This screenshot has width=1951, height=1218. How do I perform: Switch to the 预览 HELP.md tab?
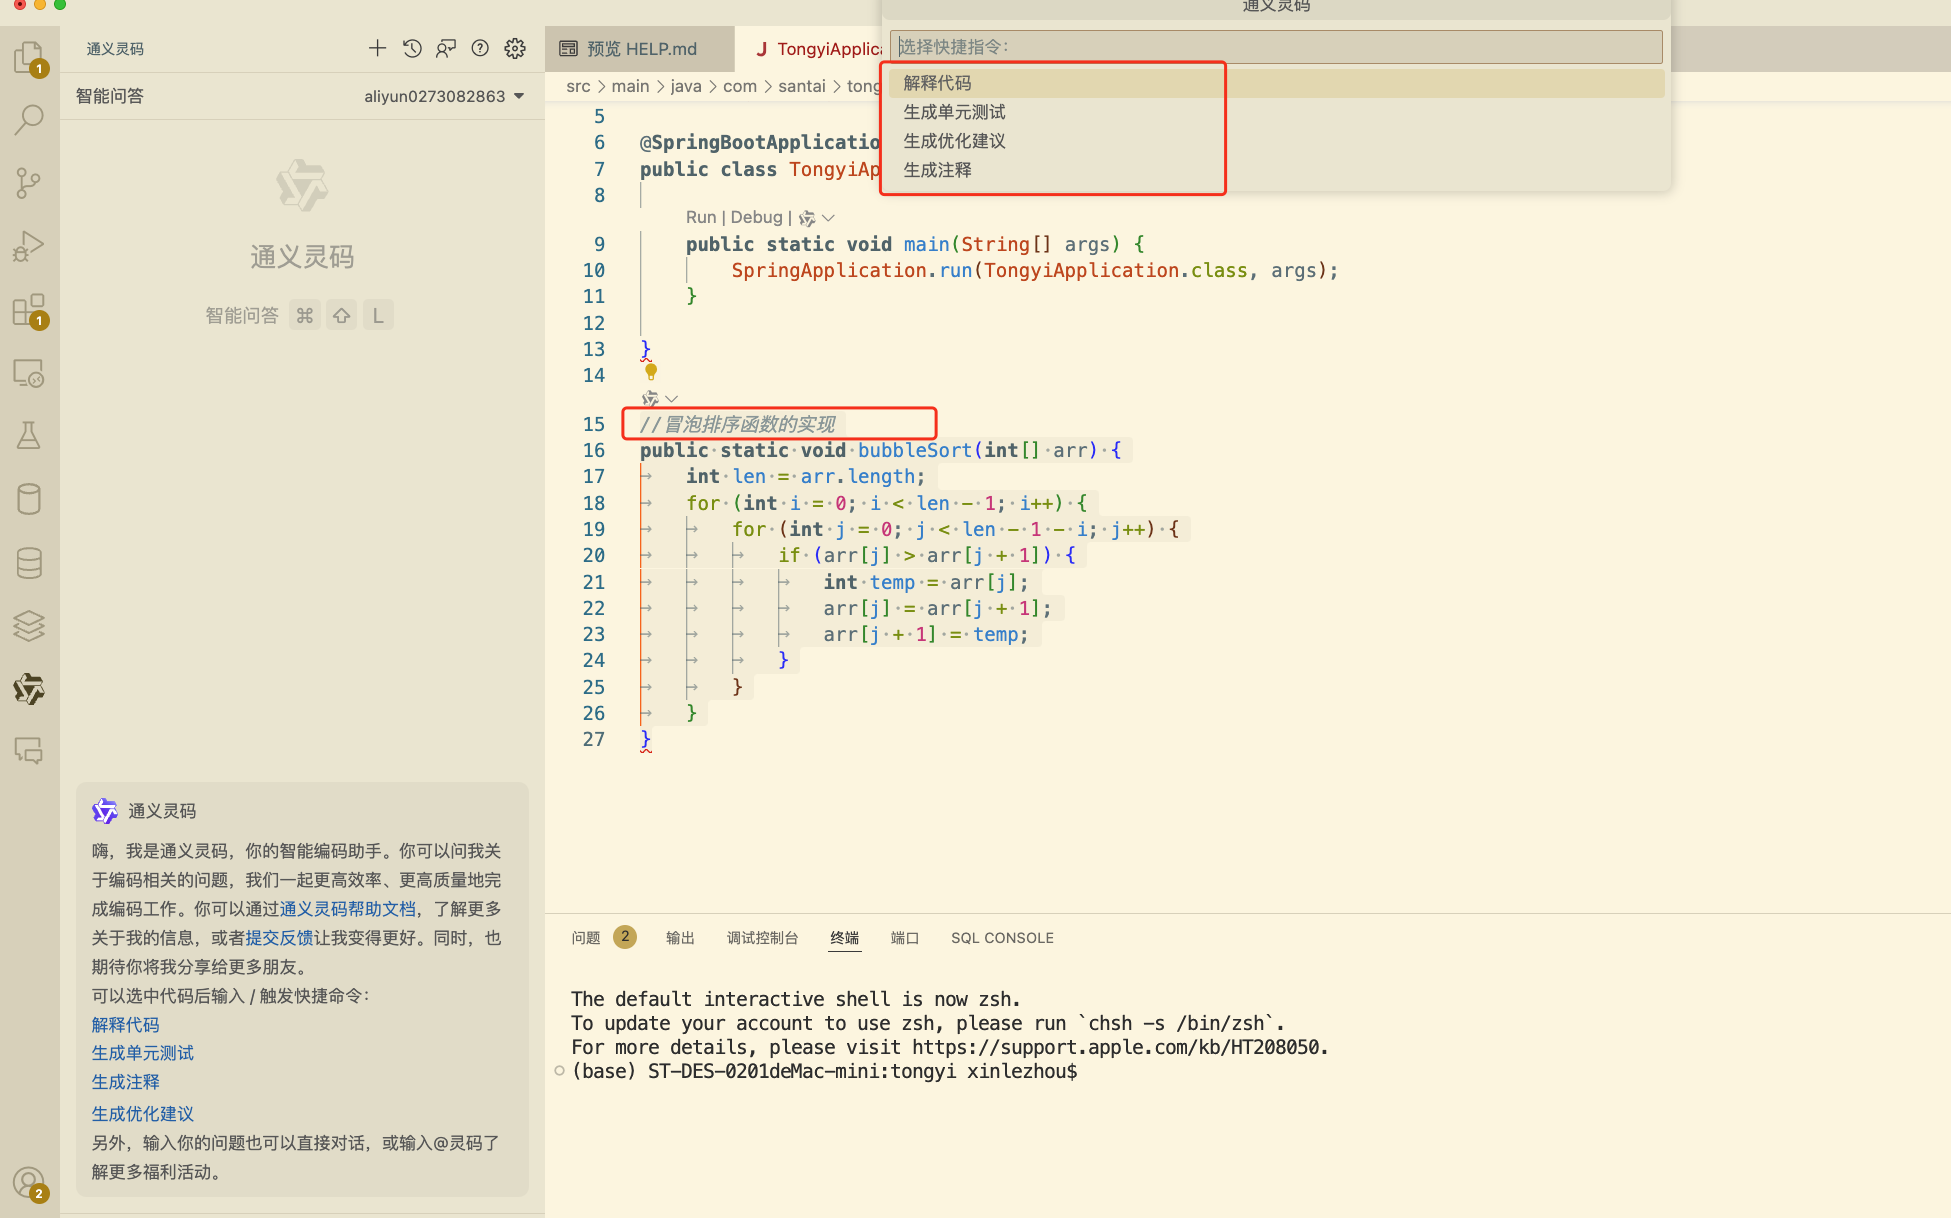click(630, 49)
